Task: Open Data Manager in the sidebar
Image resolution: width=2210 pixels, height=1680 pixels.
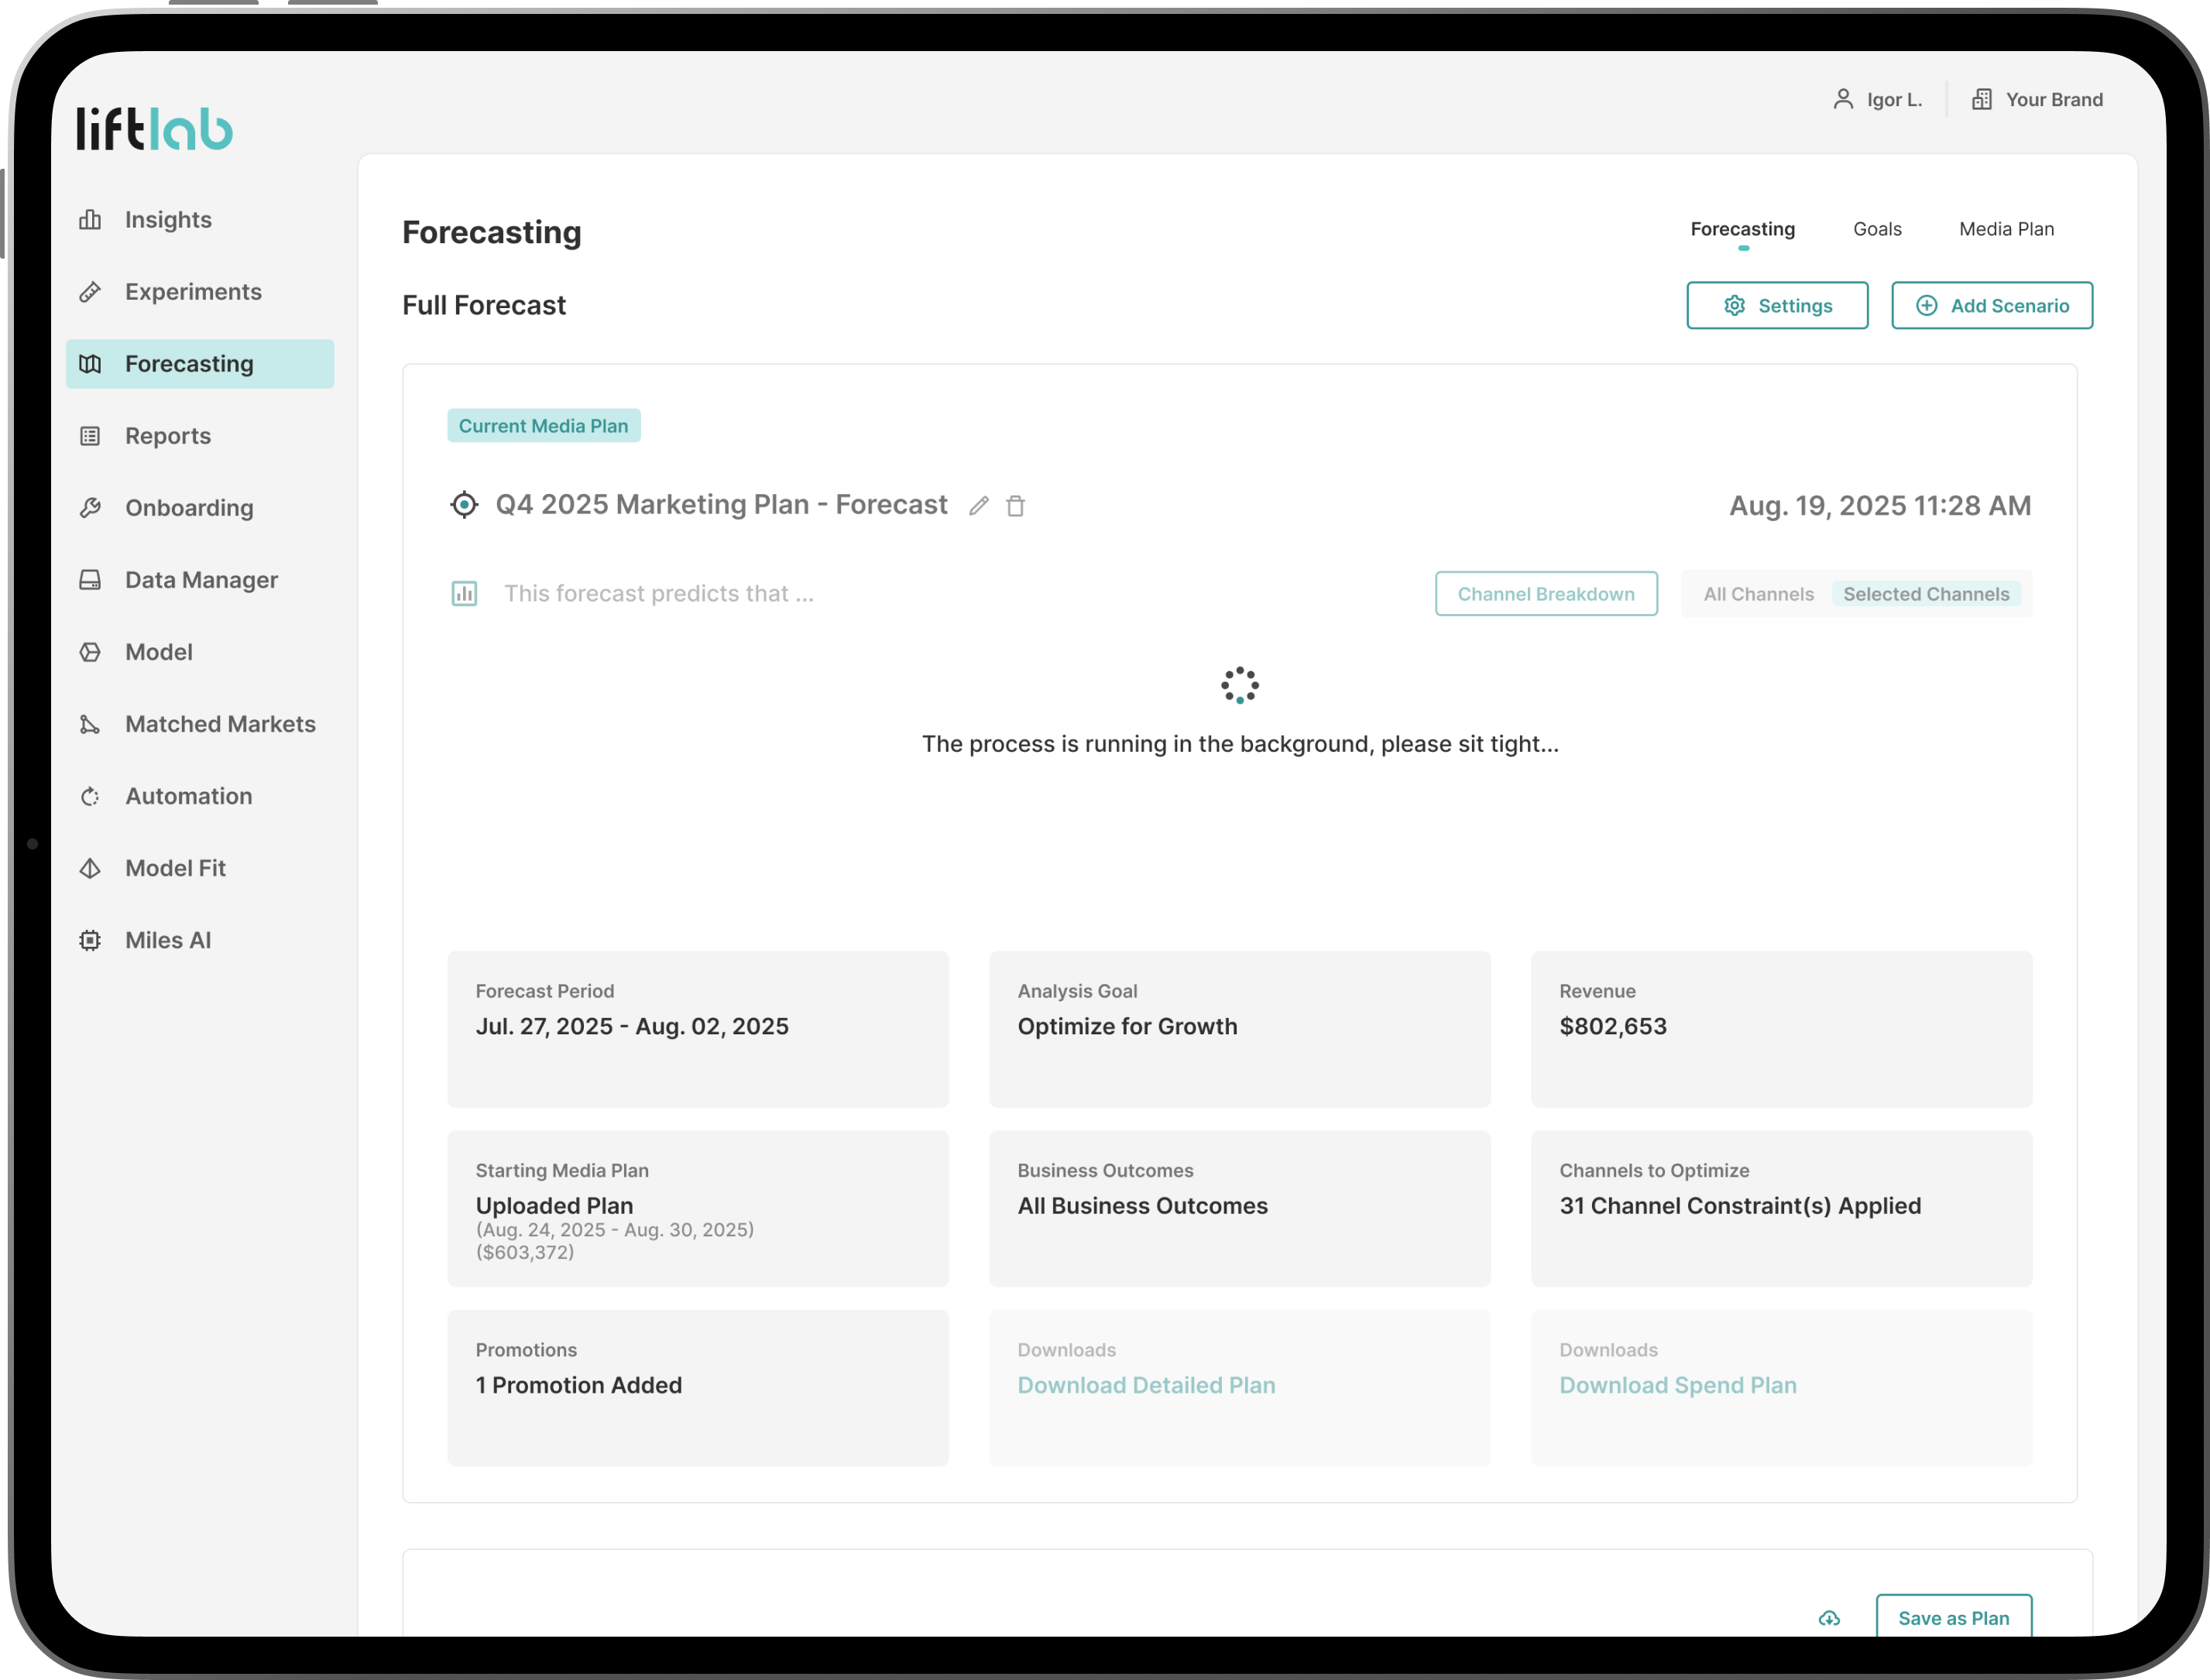Action: tap(201, 580)
